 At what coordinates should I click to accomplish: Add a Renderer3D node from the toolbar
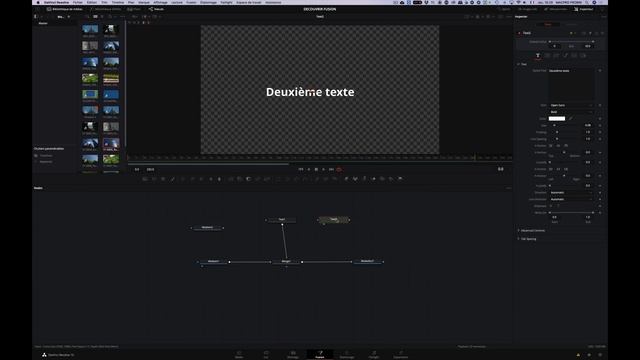pos(400,179)
